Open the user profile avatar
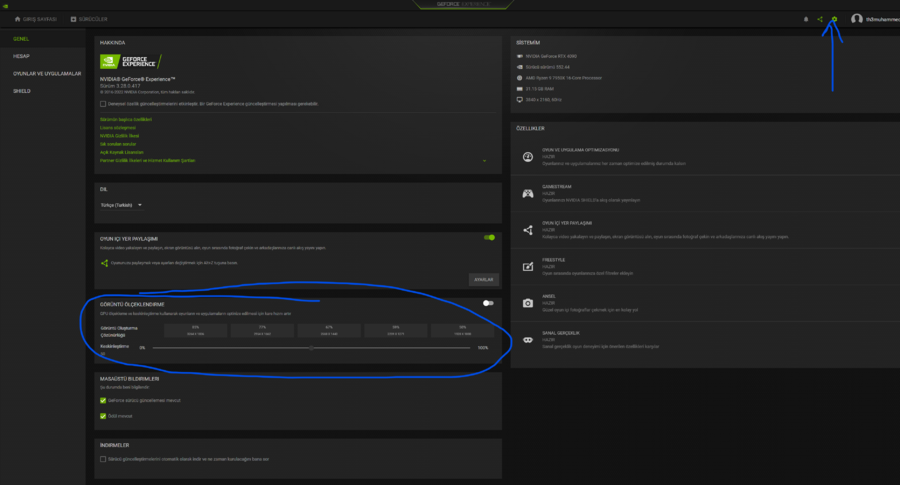The image size is (900, 485). [x=857, y=19]
